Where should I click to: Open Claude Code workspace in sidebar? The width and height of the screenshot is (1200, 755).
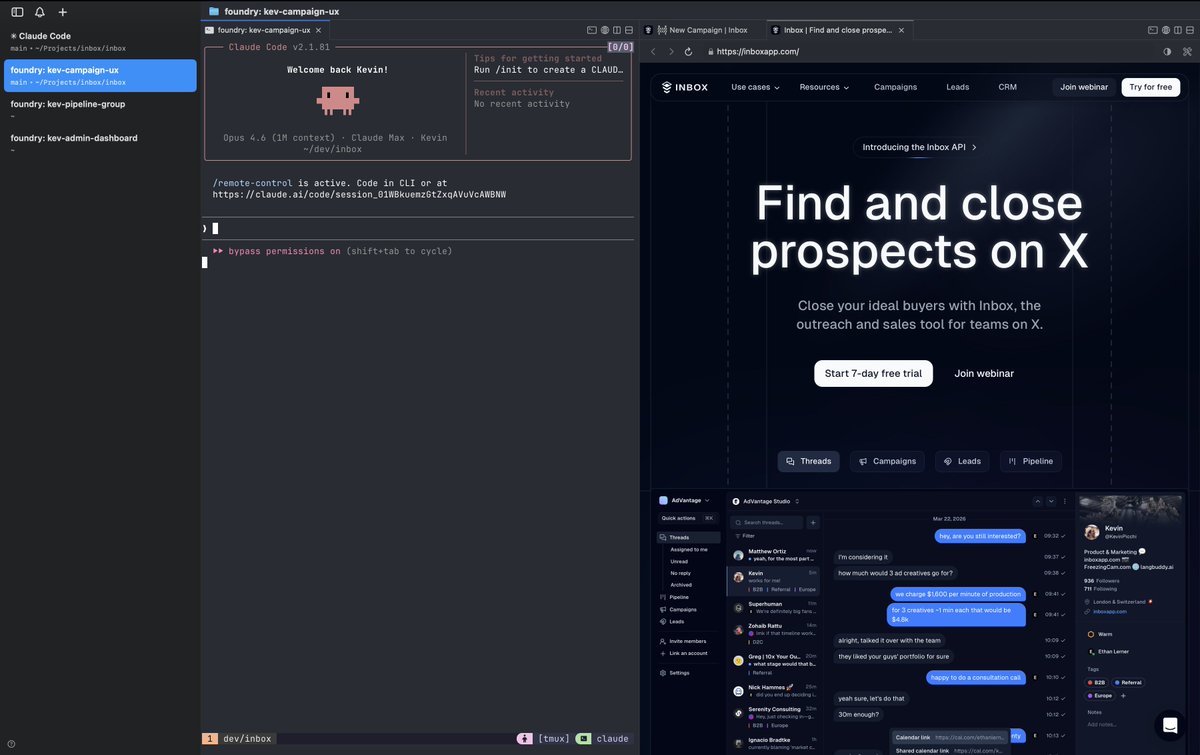tap(100, 41)
